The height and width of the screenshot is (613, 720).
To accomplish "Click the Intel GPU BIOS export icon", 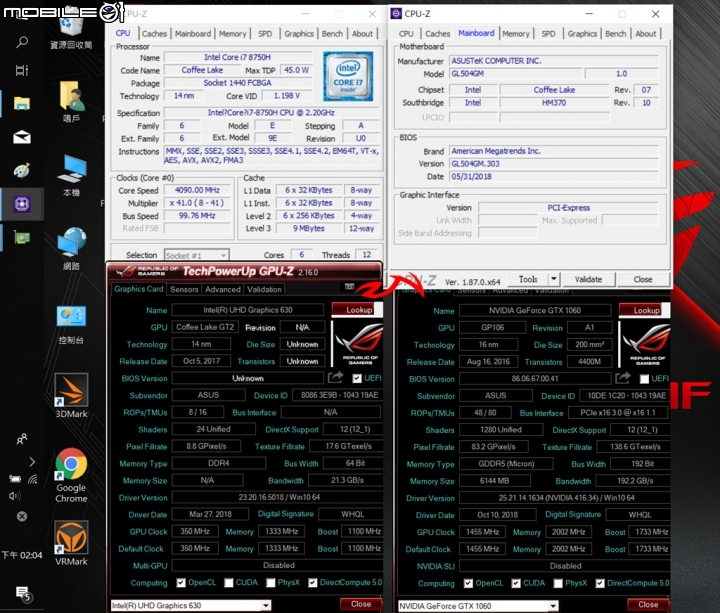I will (335, 377).
